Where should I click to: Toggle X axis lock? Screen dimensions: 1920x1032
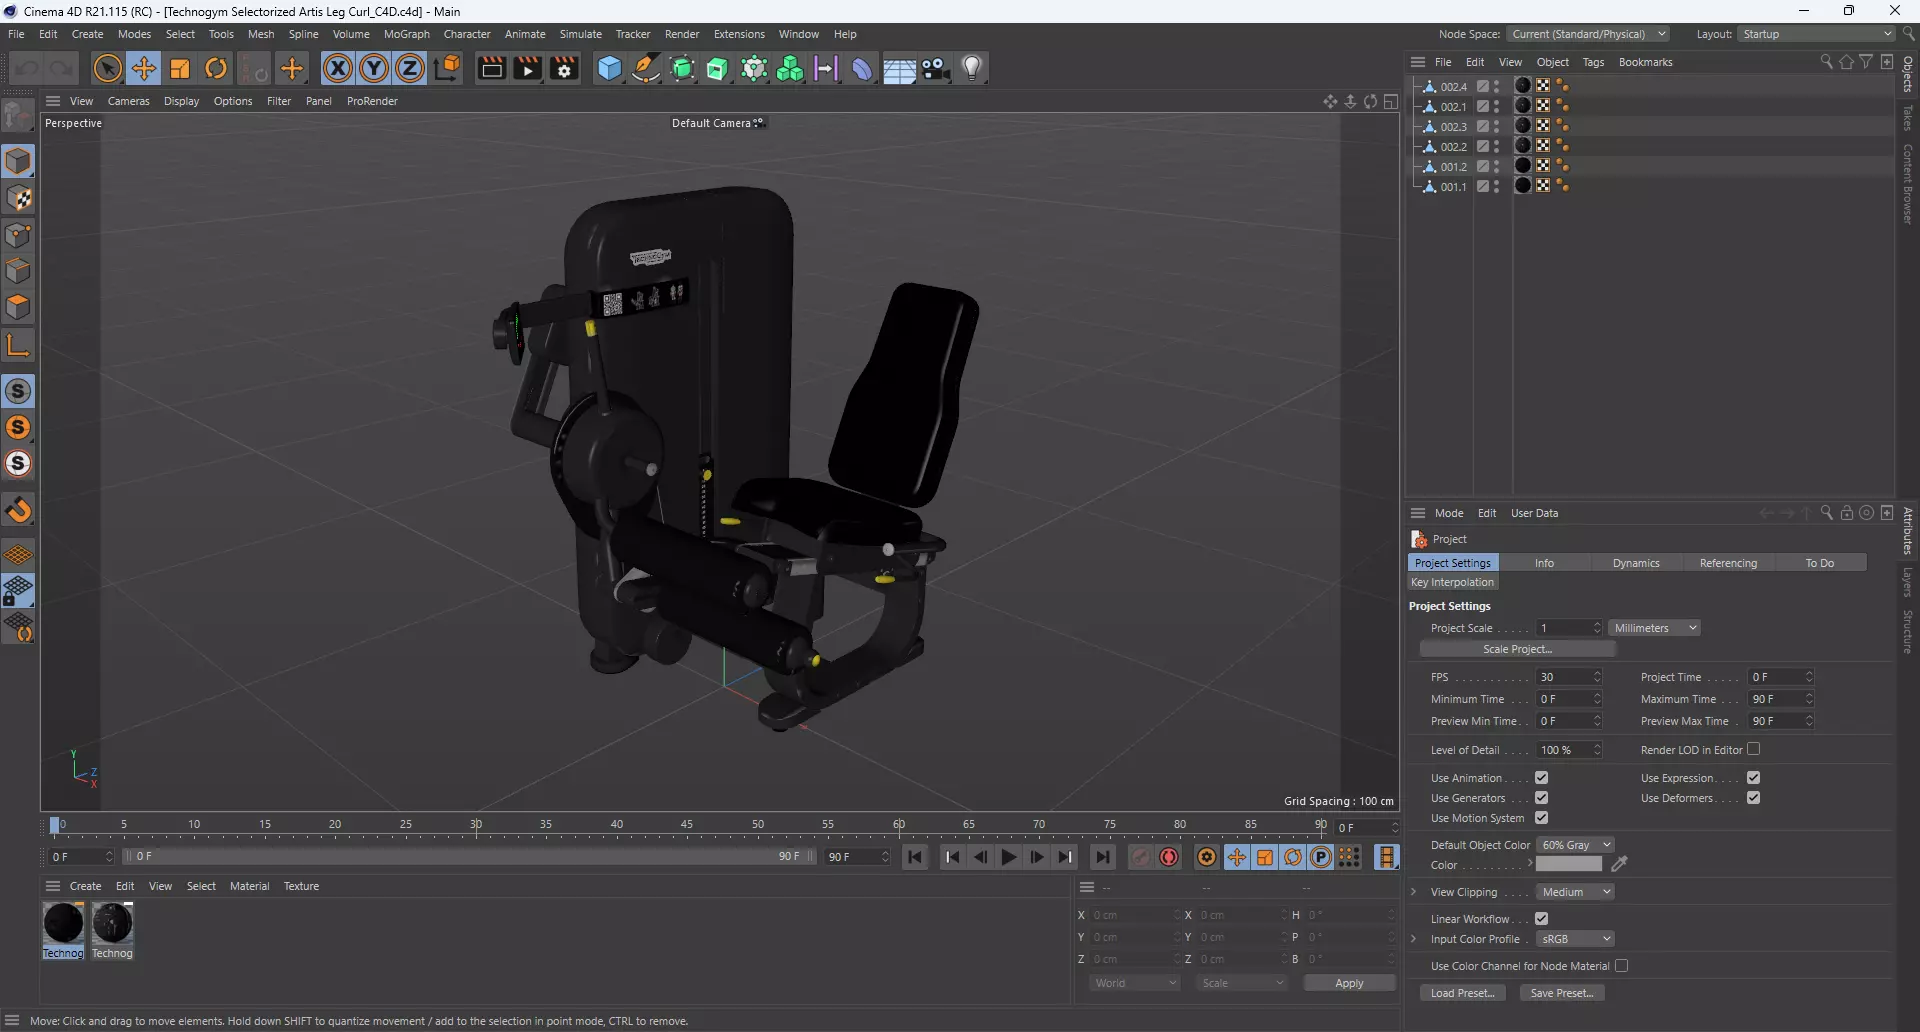point(338,69)
